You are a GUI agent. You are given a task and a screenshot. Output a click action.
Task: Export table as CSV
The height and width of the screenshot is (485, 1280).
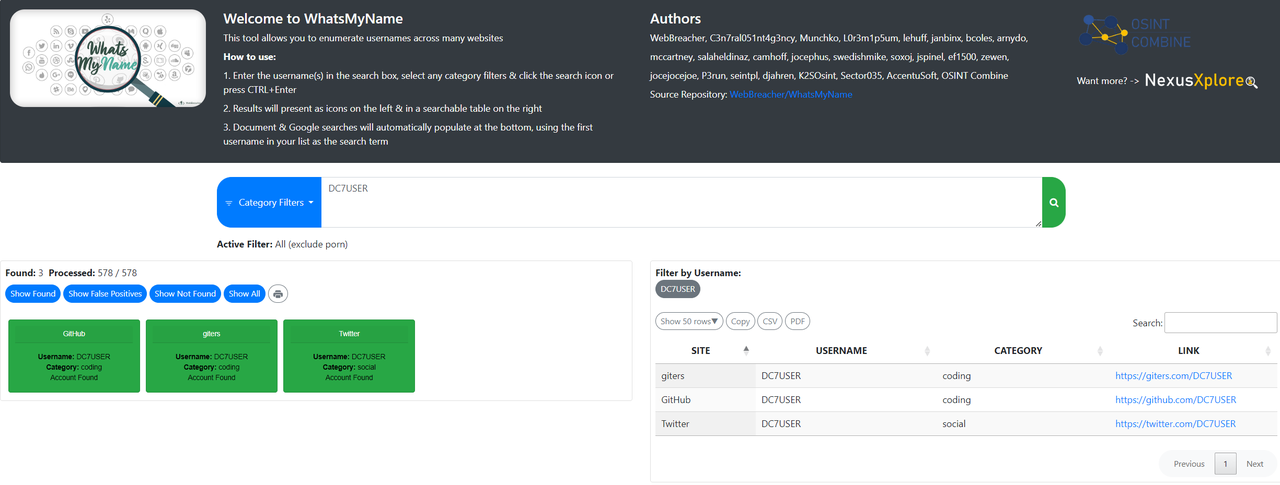tap(769, 321)
